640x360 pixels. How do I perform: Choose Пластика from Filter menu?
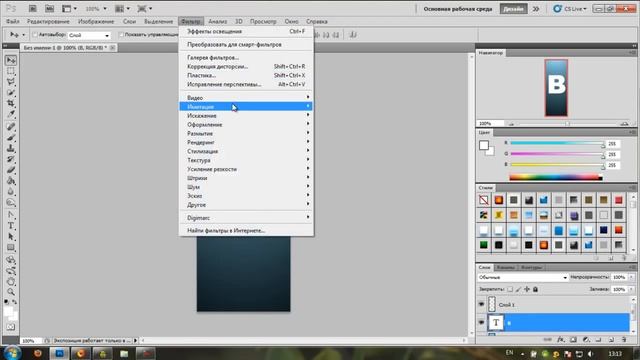[246, 76]
